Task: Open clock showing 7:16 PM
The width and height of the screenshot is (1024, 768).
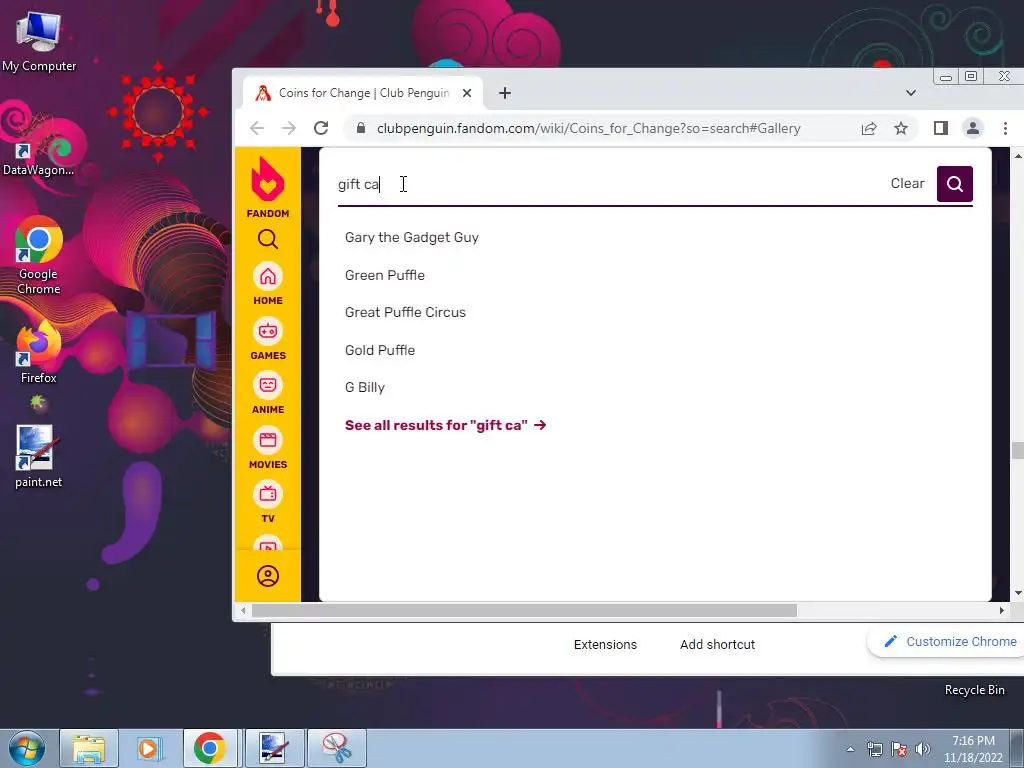Action: coord(973,749)
